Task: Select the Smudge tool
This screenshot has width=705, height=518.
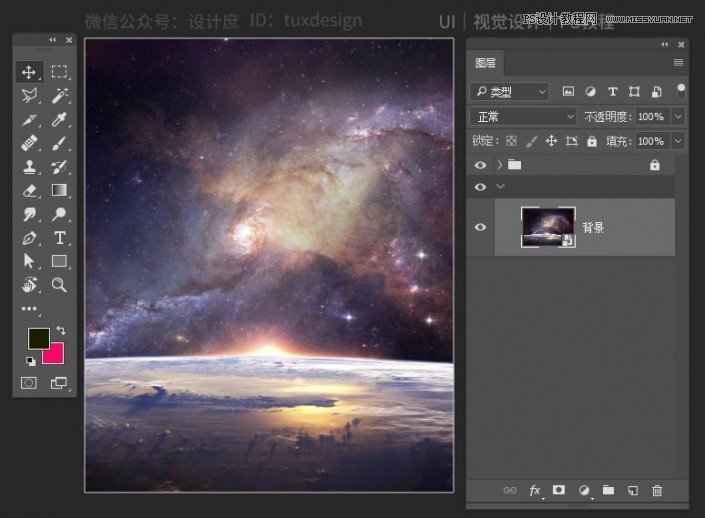Action: coord(29,214)
